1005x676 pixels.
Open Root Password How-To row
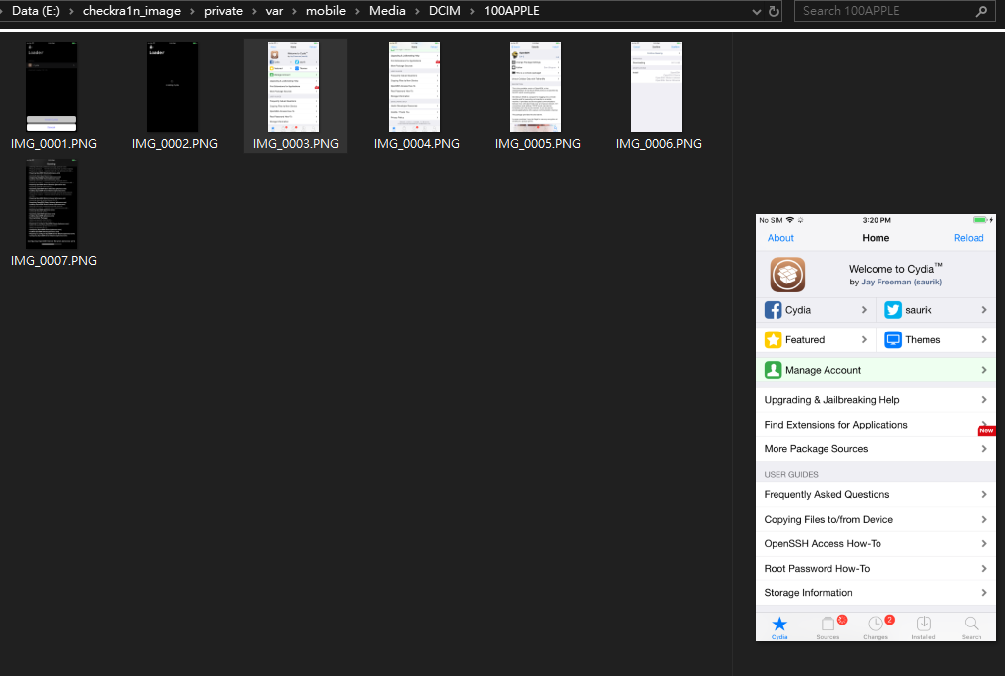(876, 568)
